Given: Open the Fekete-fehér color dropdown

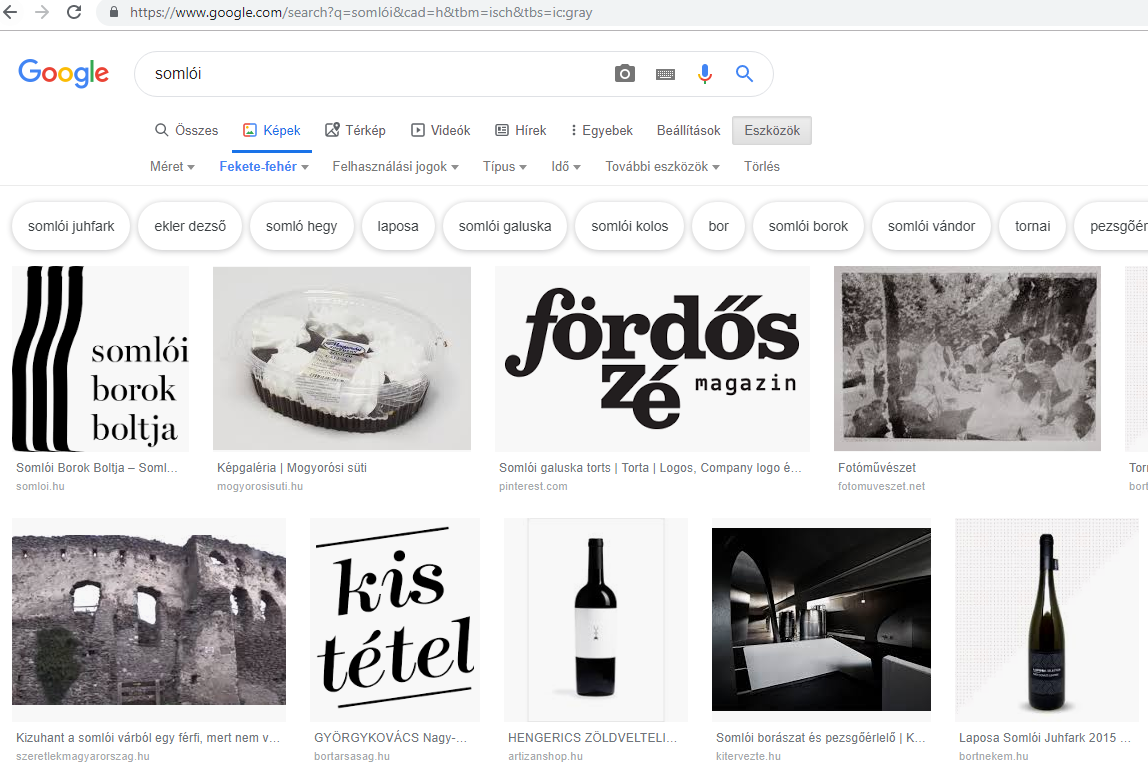Looking at the screenshot, I should tap(264, 166).
